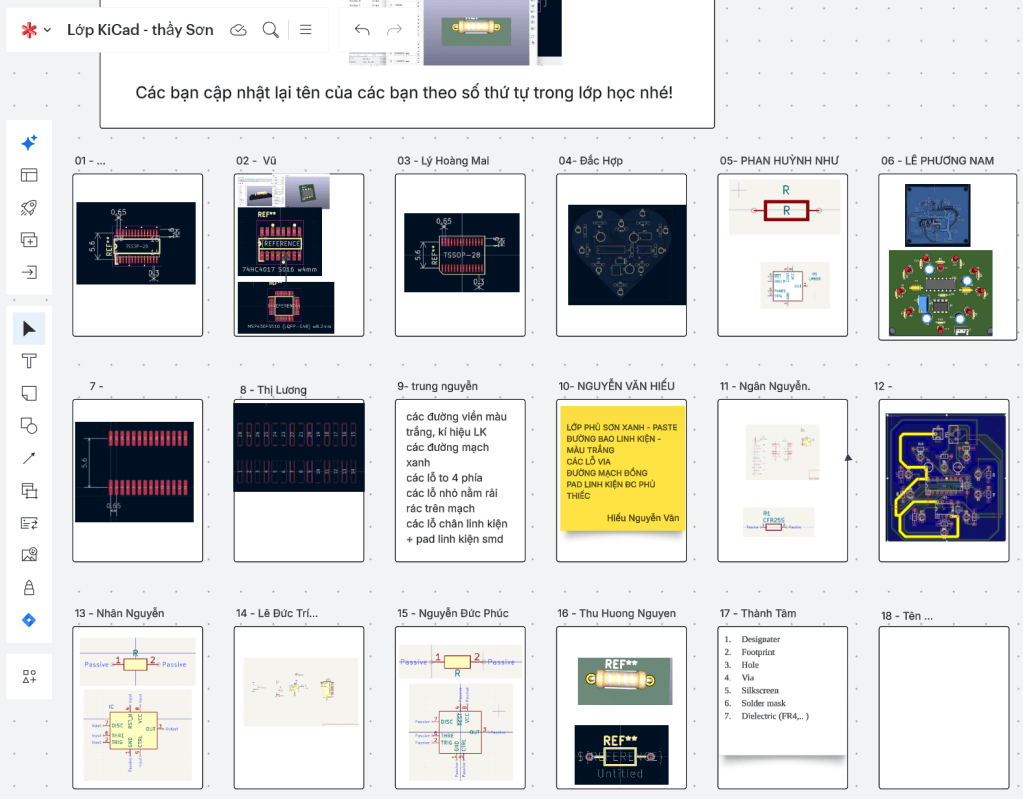Screen dimensions: 1023x799
Task: Click the rocket icon in sidebar
Action: pyautogui.click(x=29, y=207)
